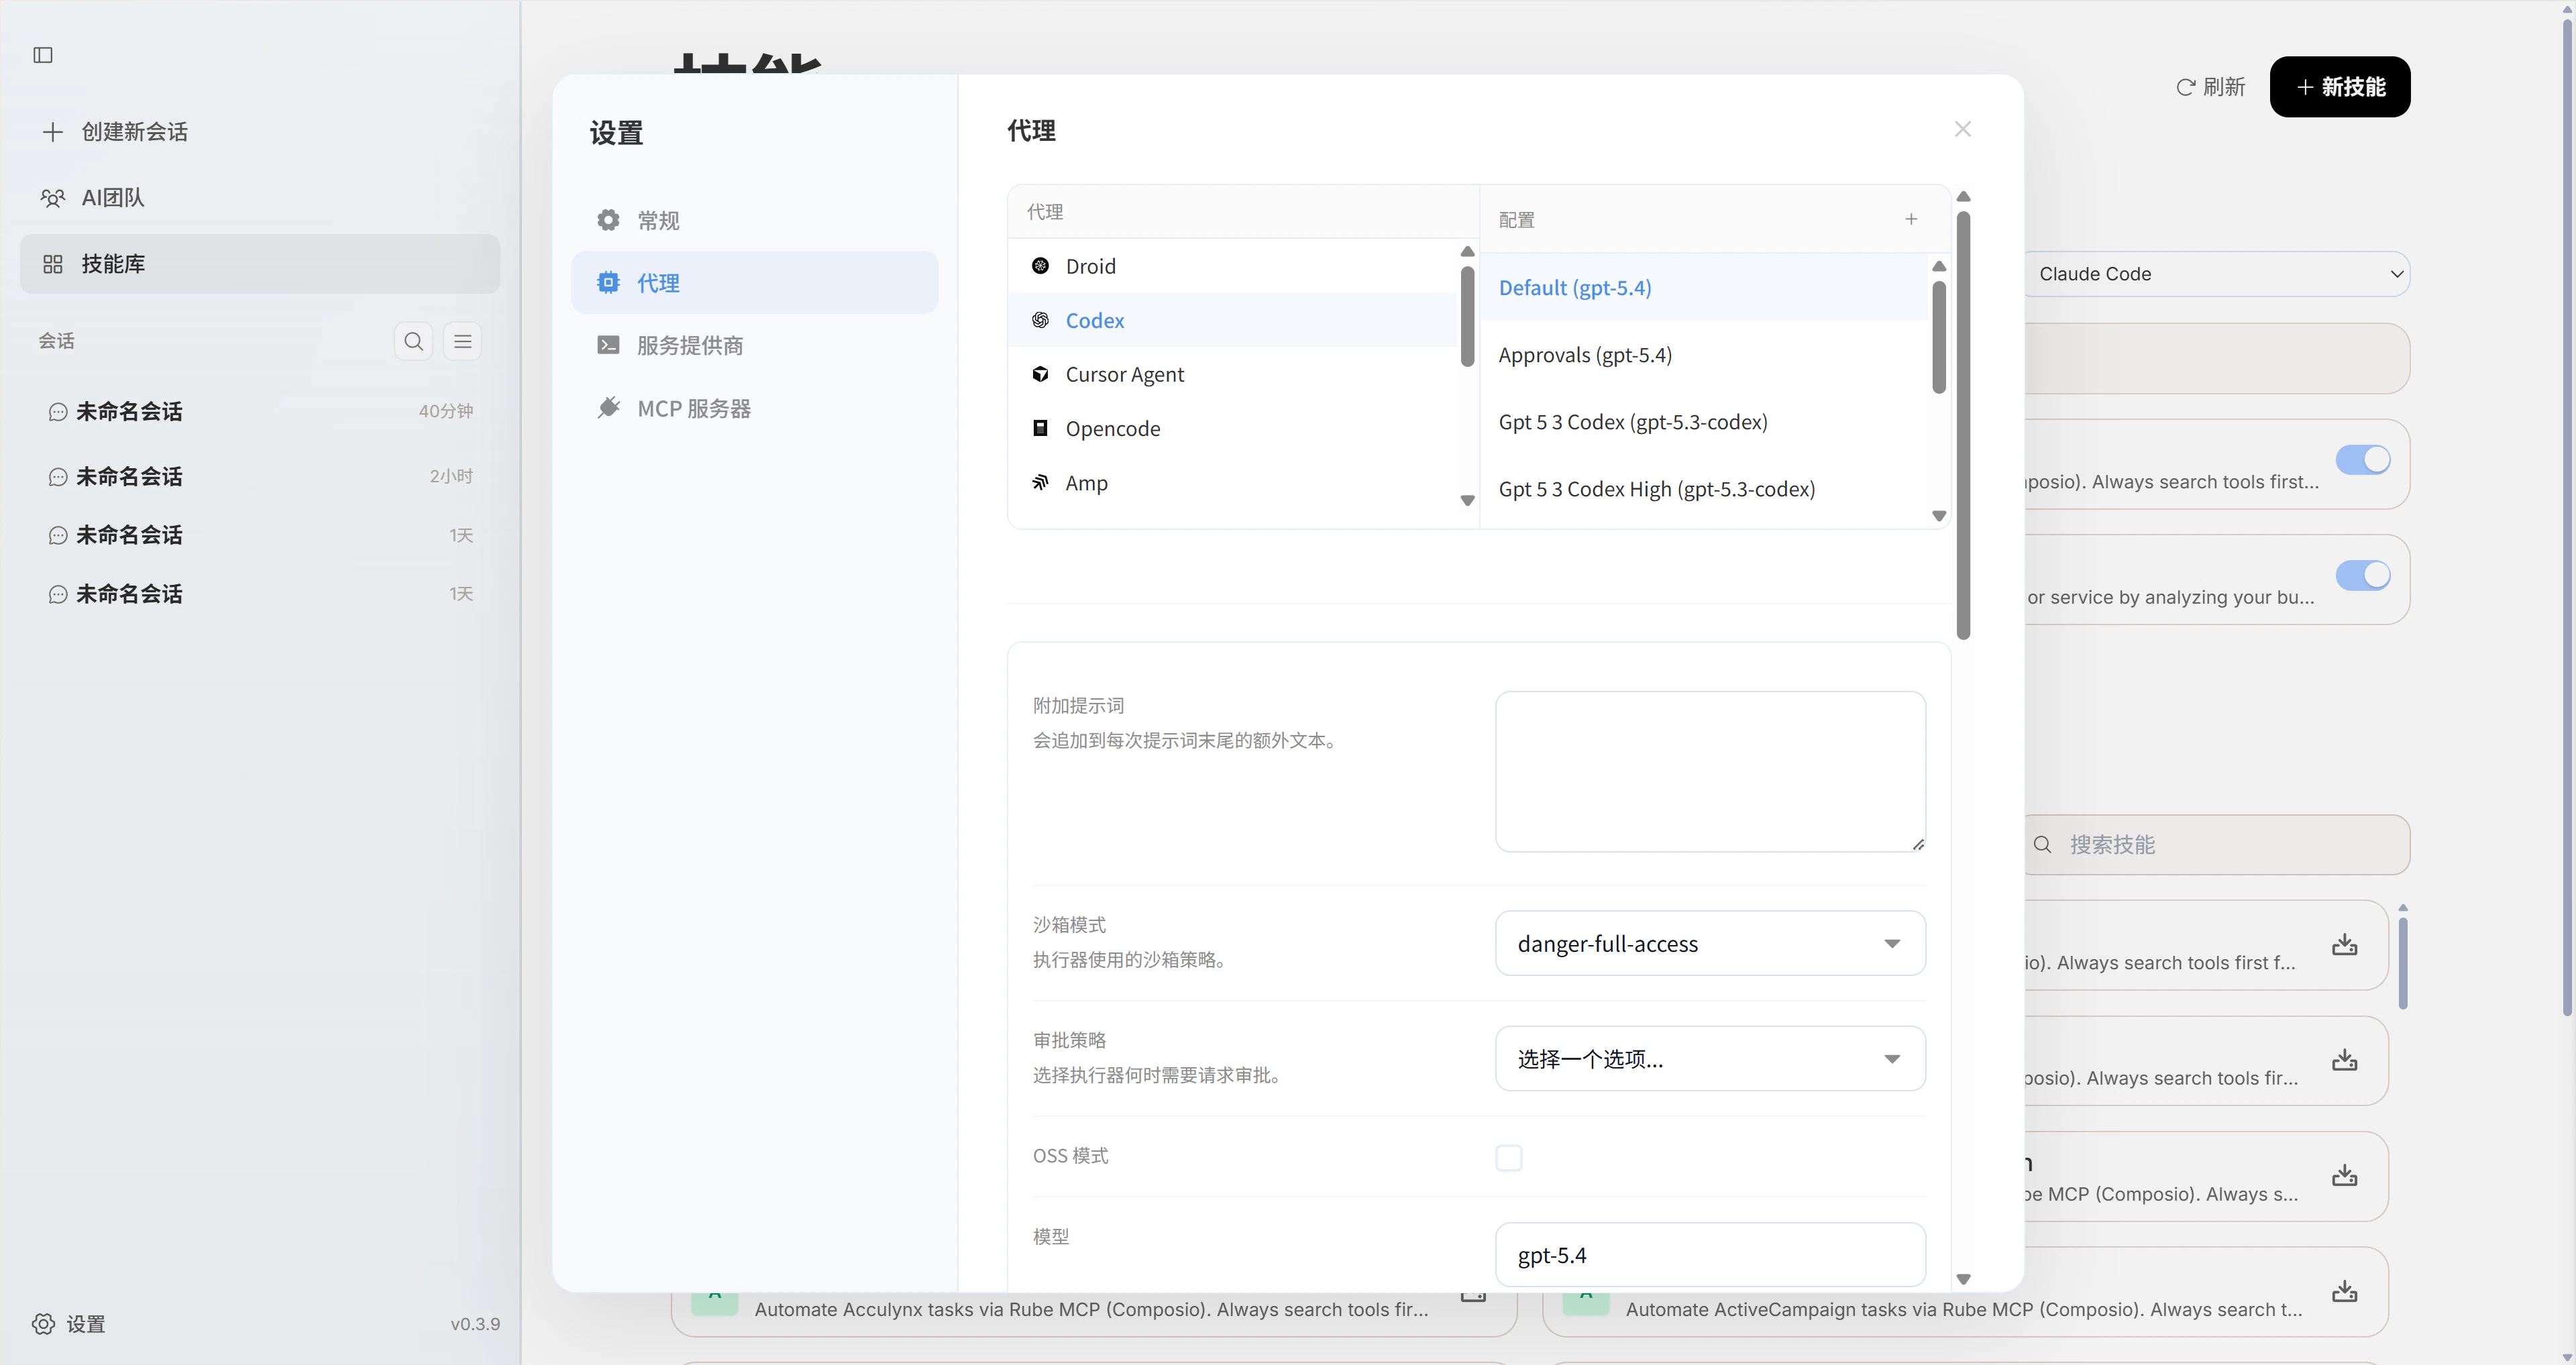Collapse the sidebar with the panel icon
The width and height of the screenshot is (2576, 1365).
43,55
